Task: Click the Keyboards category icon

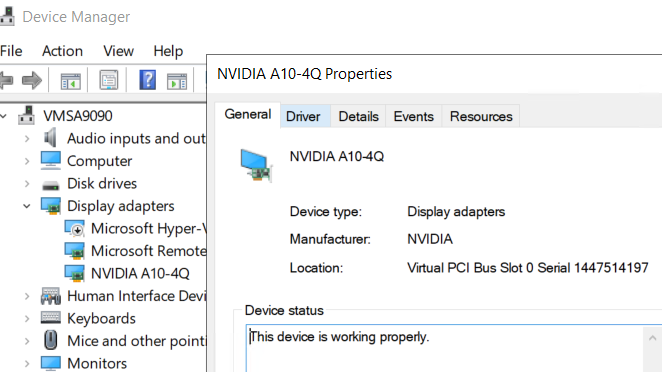Action: pyautogui.click(x=51, y=318)
